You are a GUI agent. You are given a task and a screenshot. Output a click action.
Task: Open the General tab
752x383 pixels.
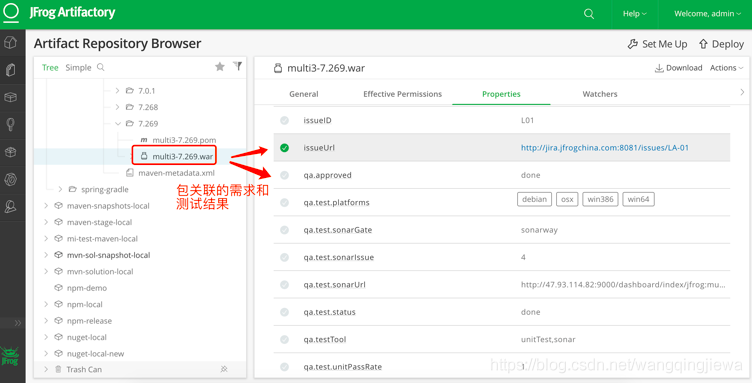(304, 94)
